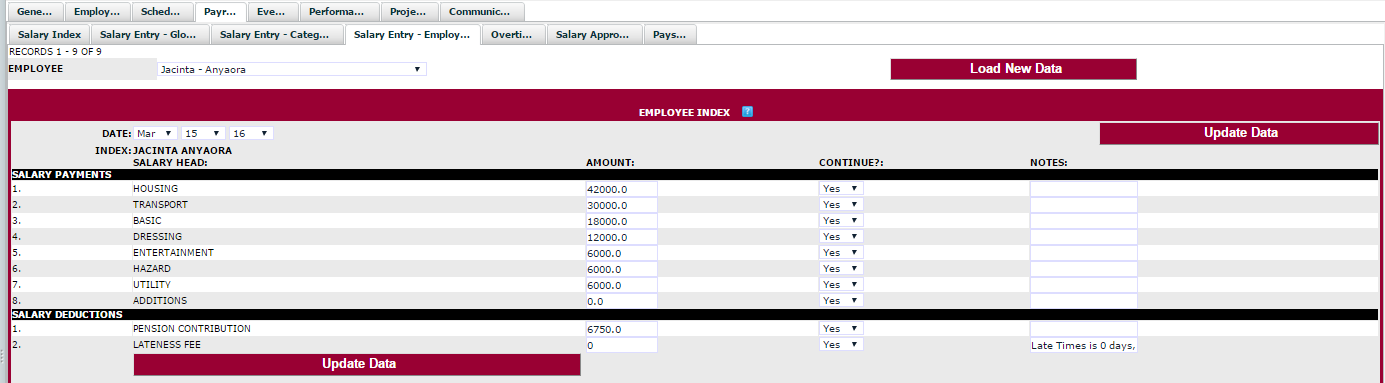
Task: Open the Salary Appro... sub-tab
Action: pyautogui.click(x=595, y=34)
